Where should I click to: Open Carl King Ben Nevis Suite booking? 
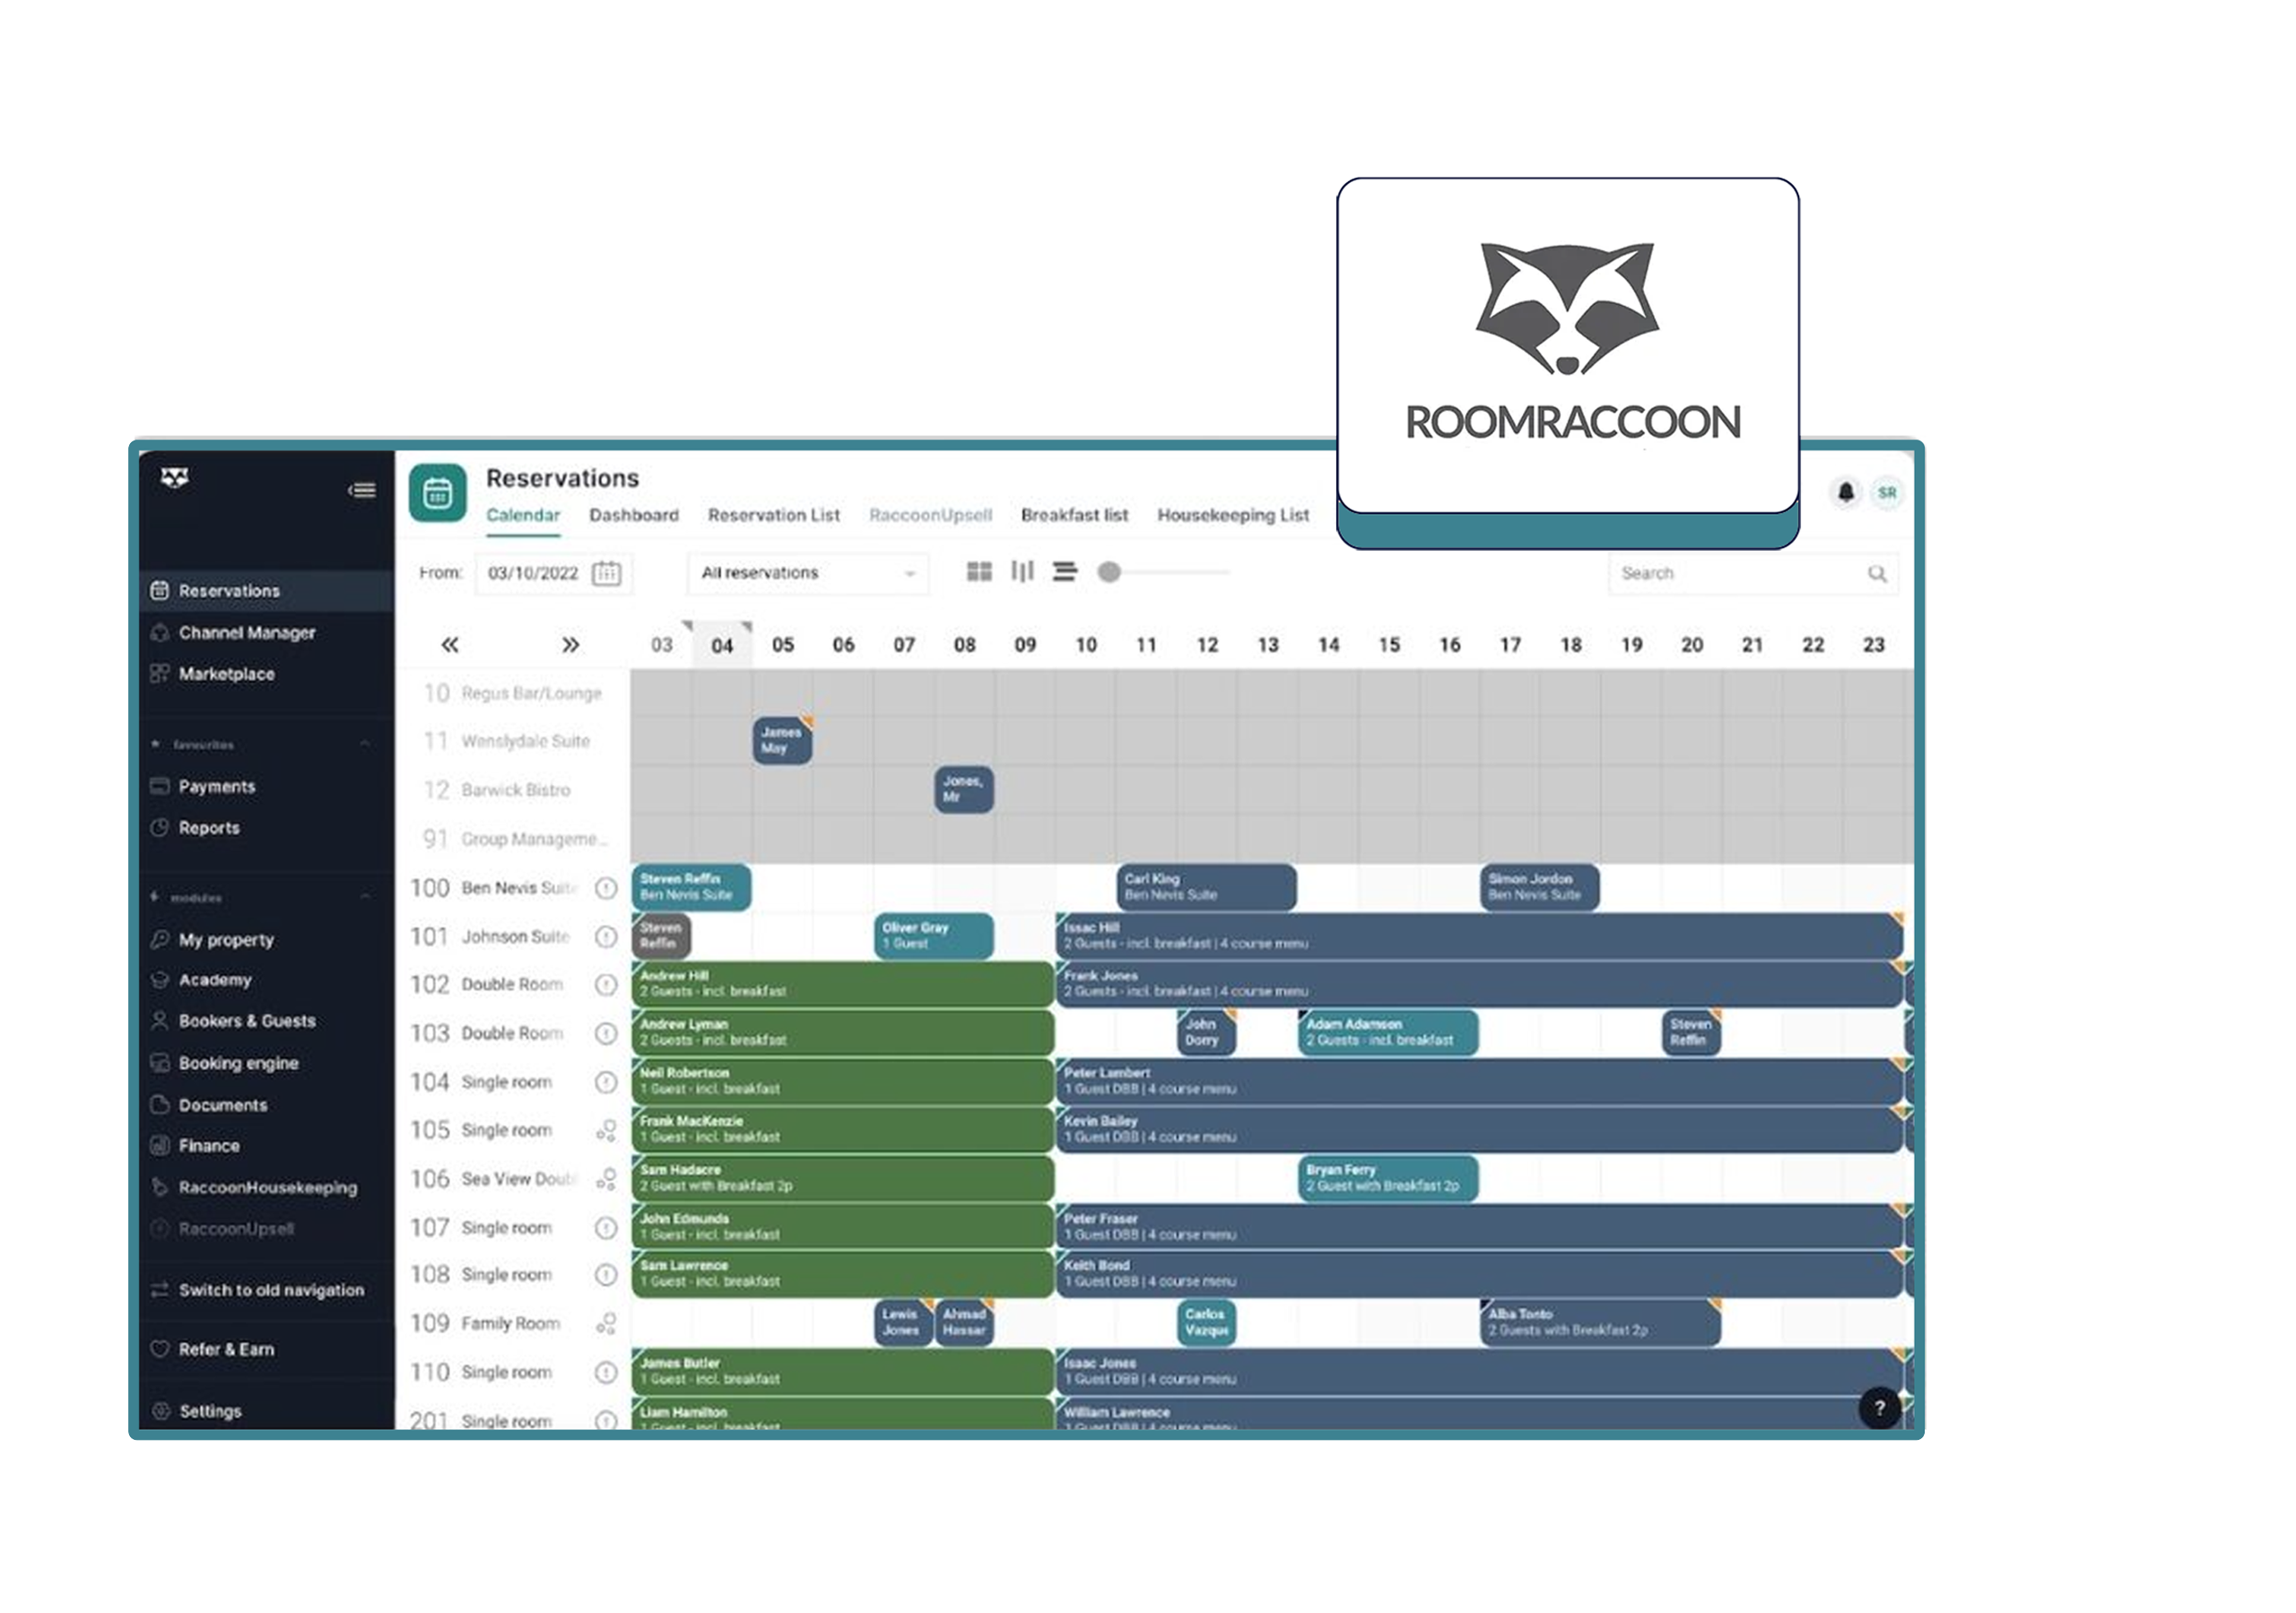[x=1206, y=887]
